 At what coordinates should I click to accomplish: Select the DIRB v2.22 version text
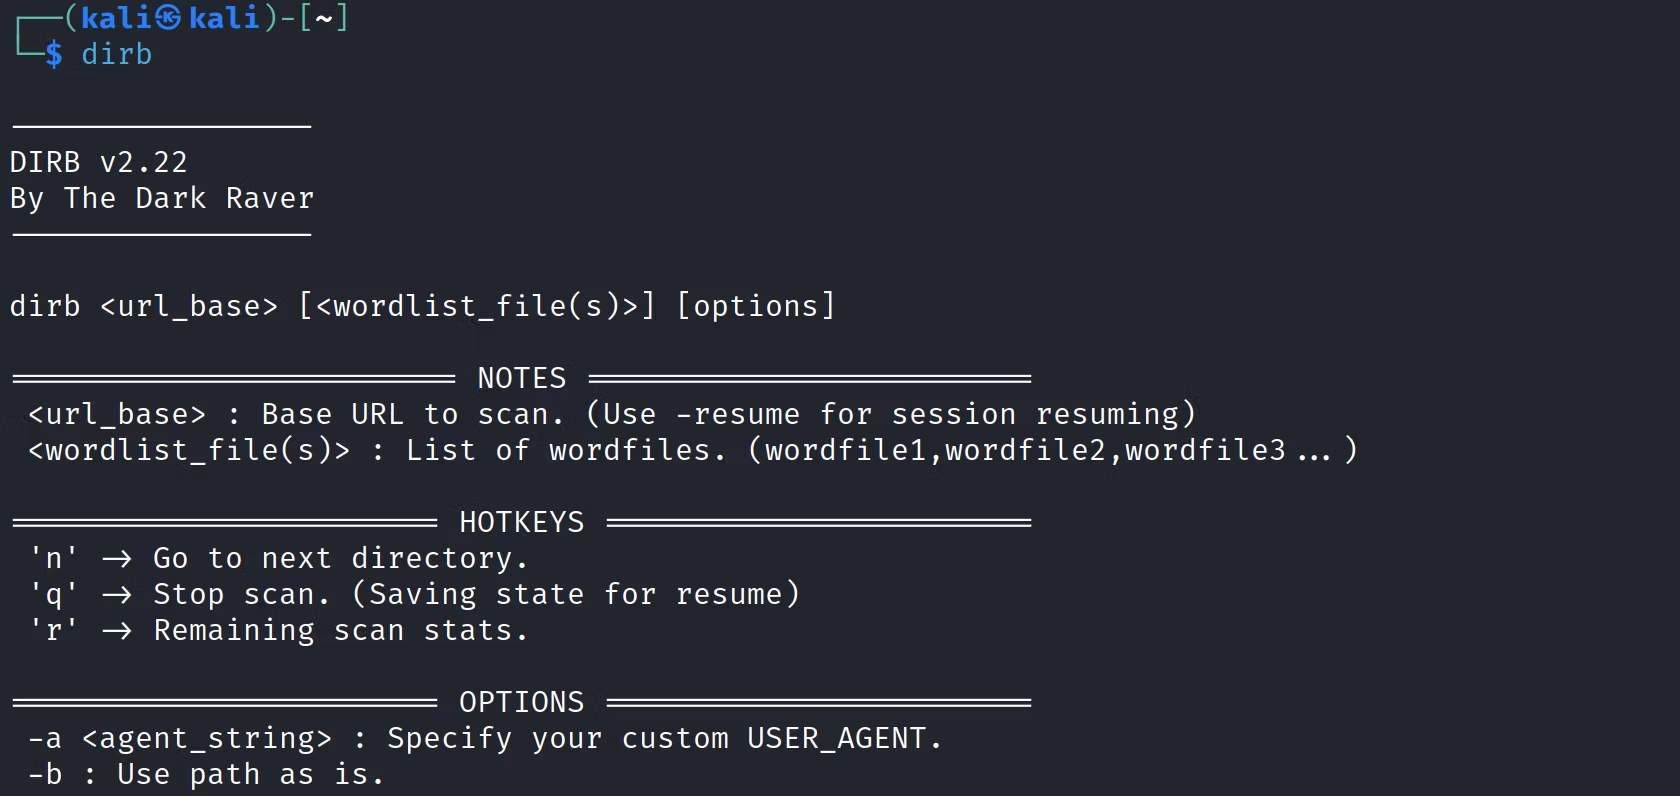point(98,162)
